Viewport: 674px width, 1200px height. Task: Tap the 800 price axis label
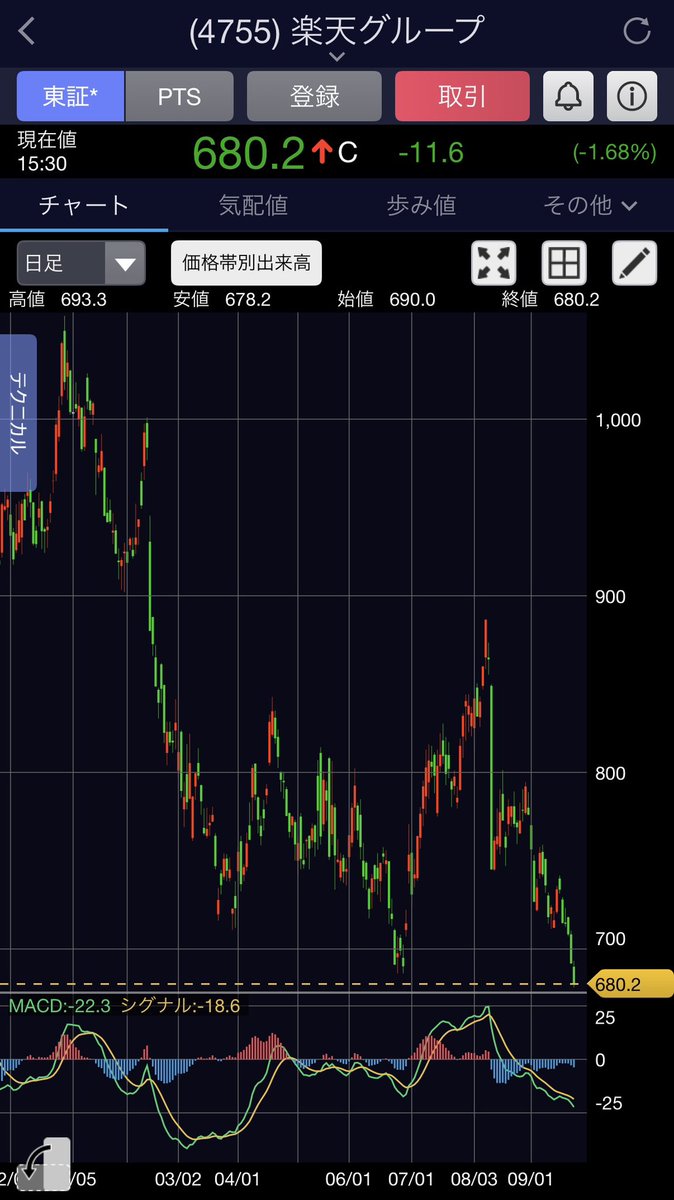click(612, 773)
